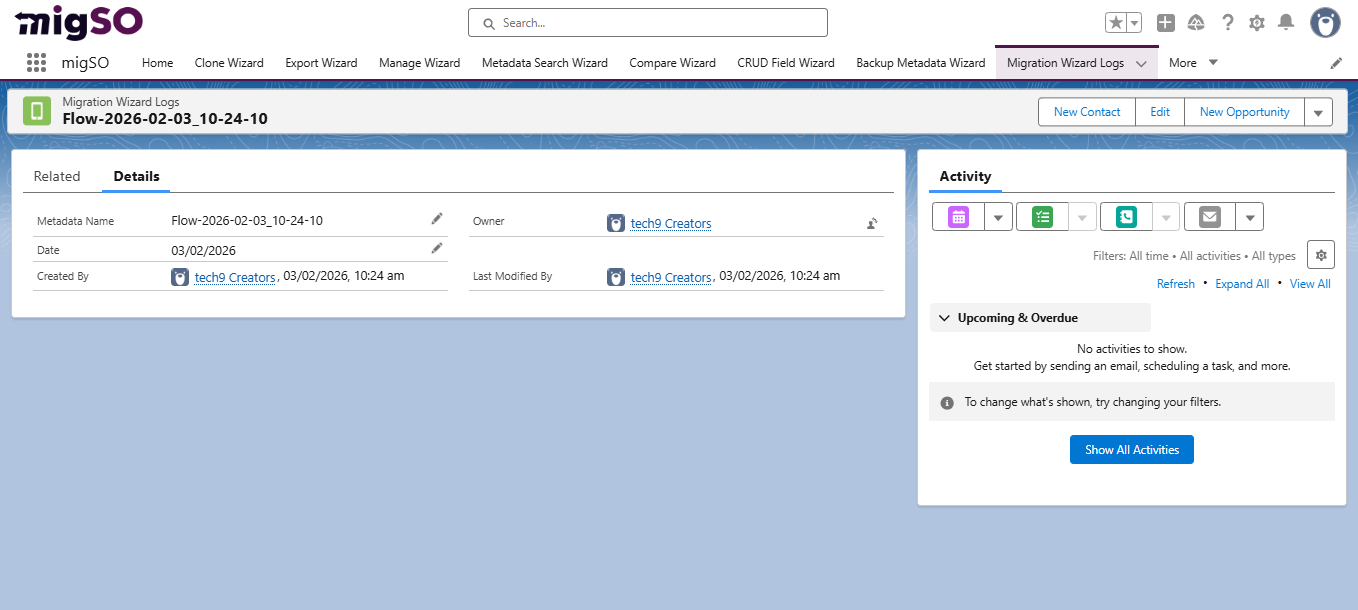The image size is (1358, 610).
Task: Click the Created By avatar icon
Action: (x=180, y=277)
